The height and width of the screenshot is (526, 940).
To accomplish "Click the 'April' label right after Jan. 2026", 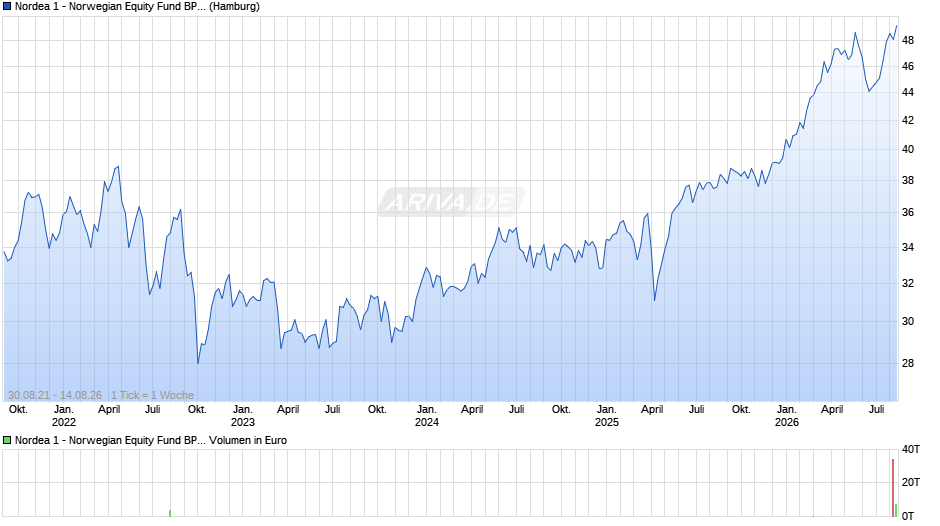I will tap(832, 409).
